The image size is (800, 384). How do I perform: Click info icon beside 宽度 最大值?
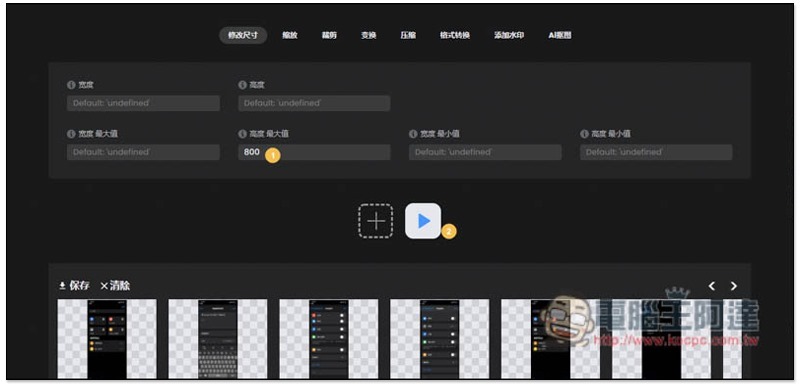71,134
